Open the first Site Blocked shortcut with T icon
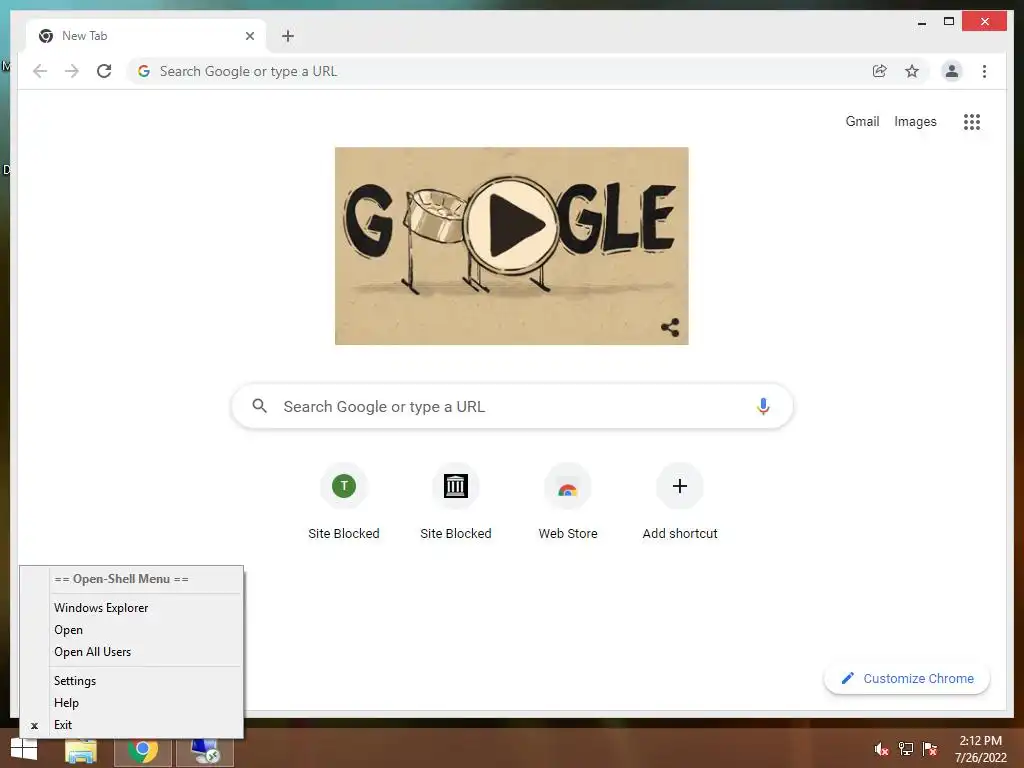Image resolution: width=1024 pixels, height=768 pixels. pos(344,502)
